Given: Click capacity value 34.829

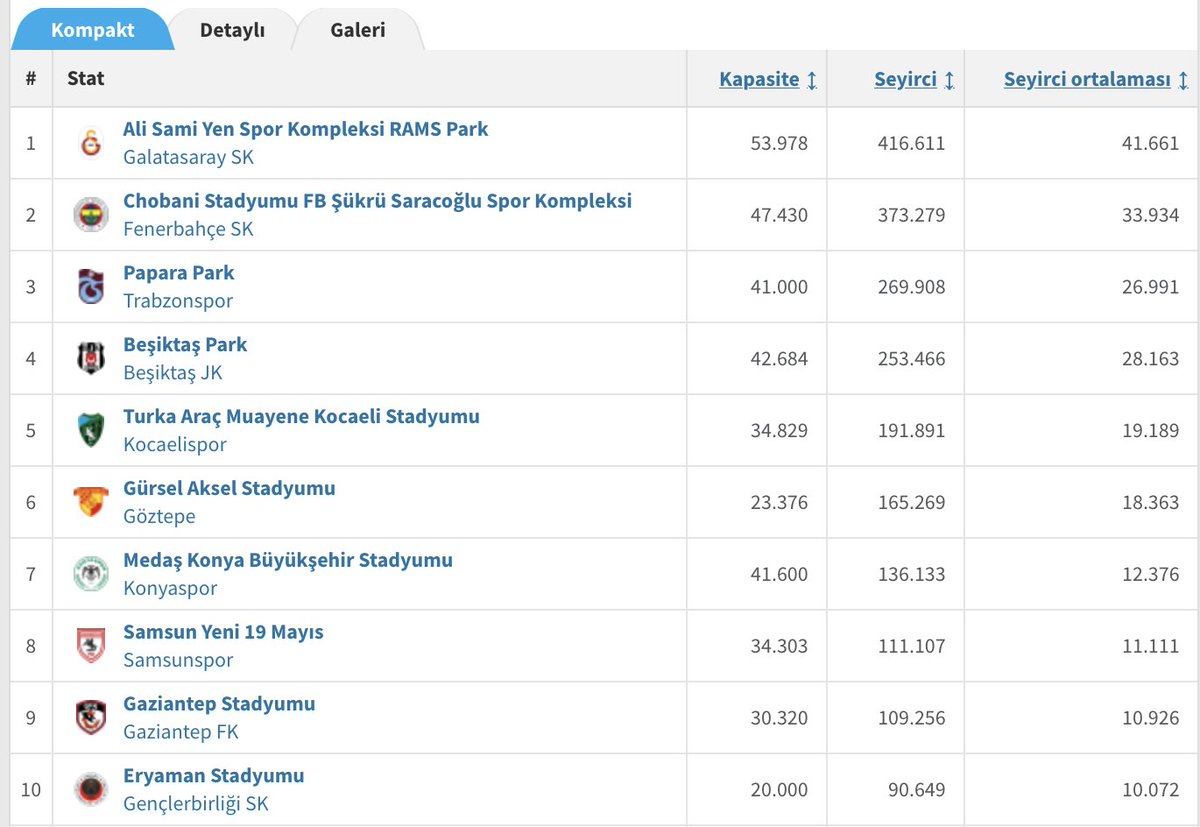Looking at the screenshot, I should pos(779,431).
